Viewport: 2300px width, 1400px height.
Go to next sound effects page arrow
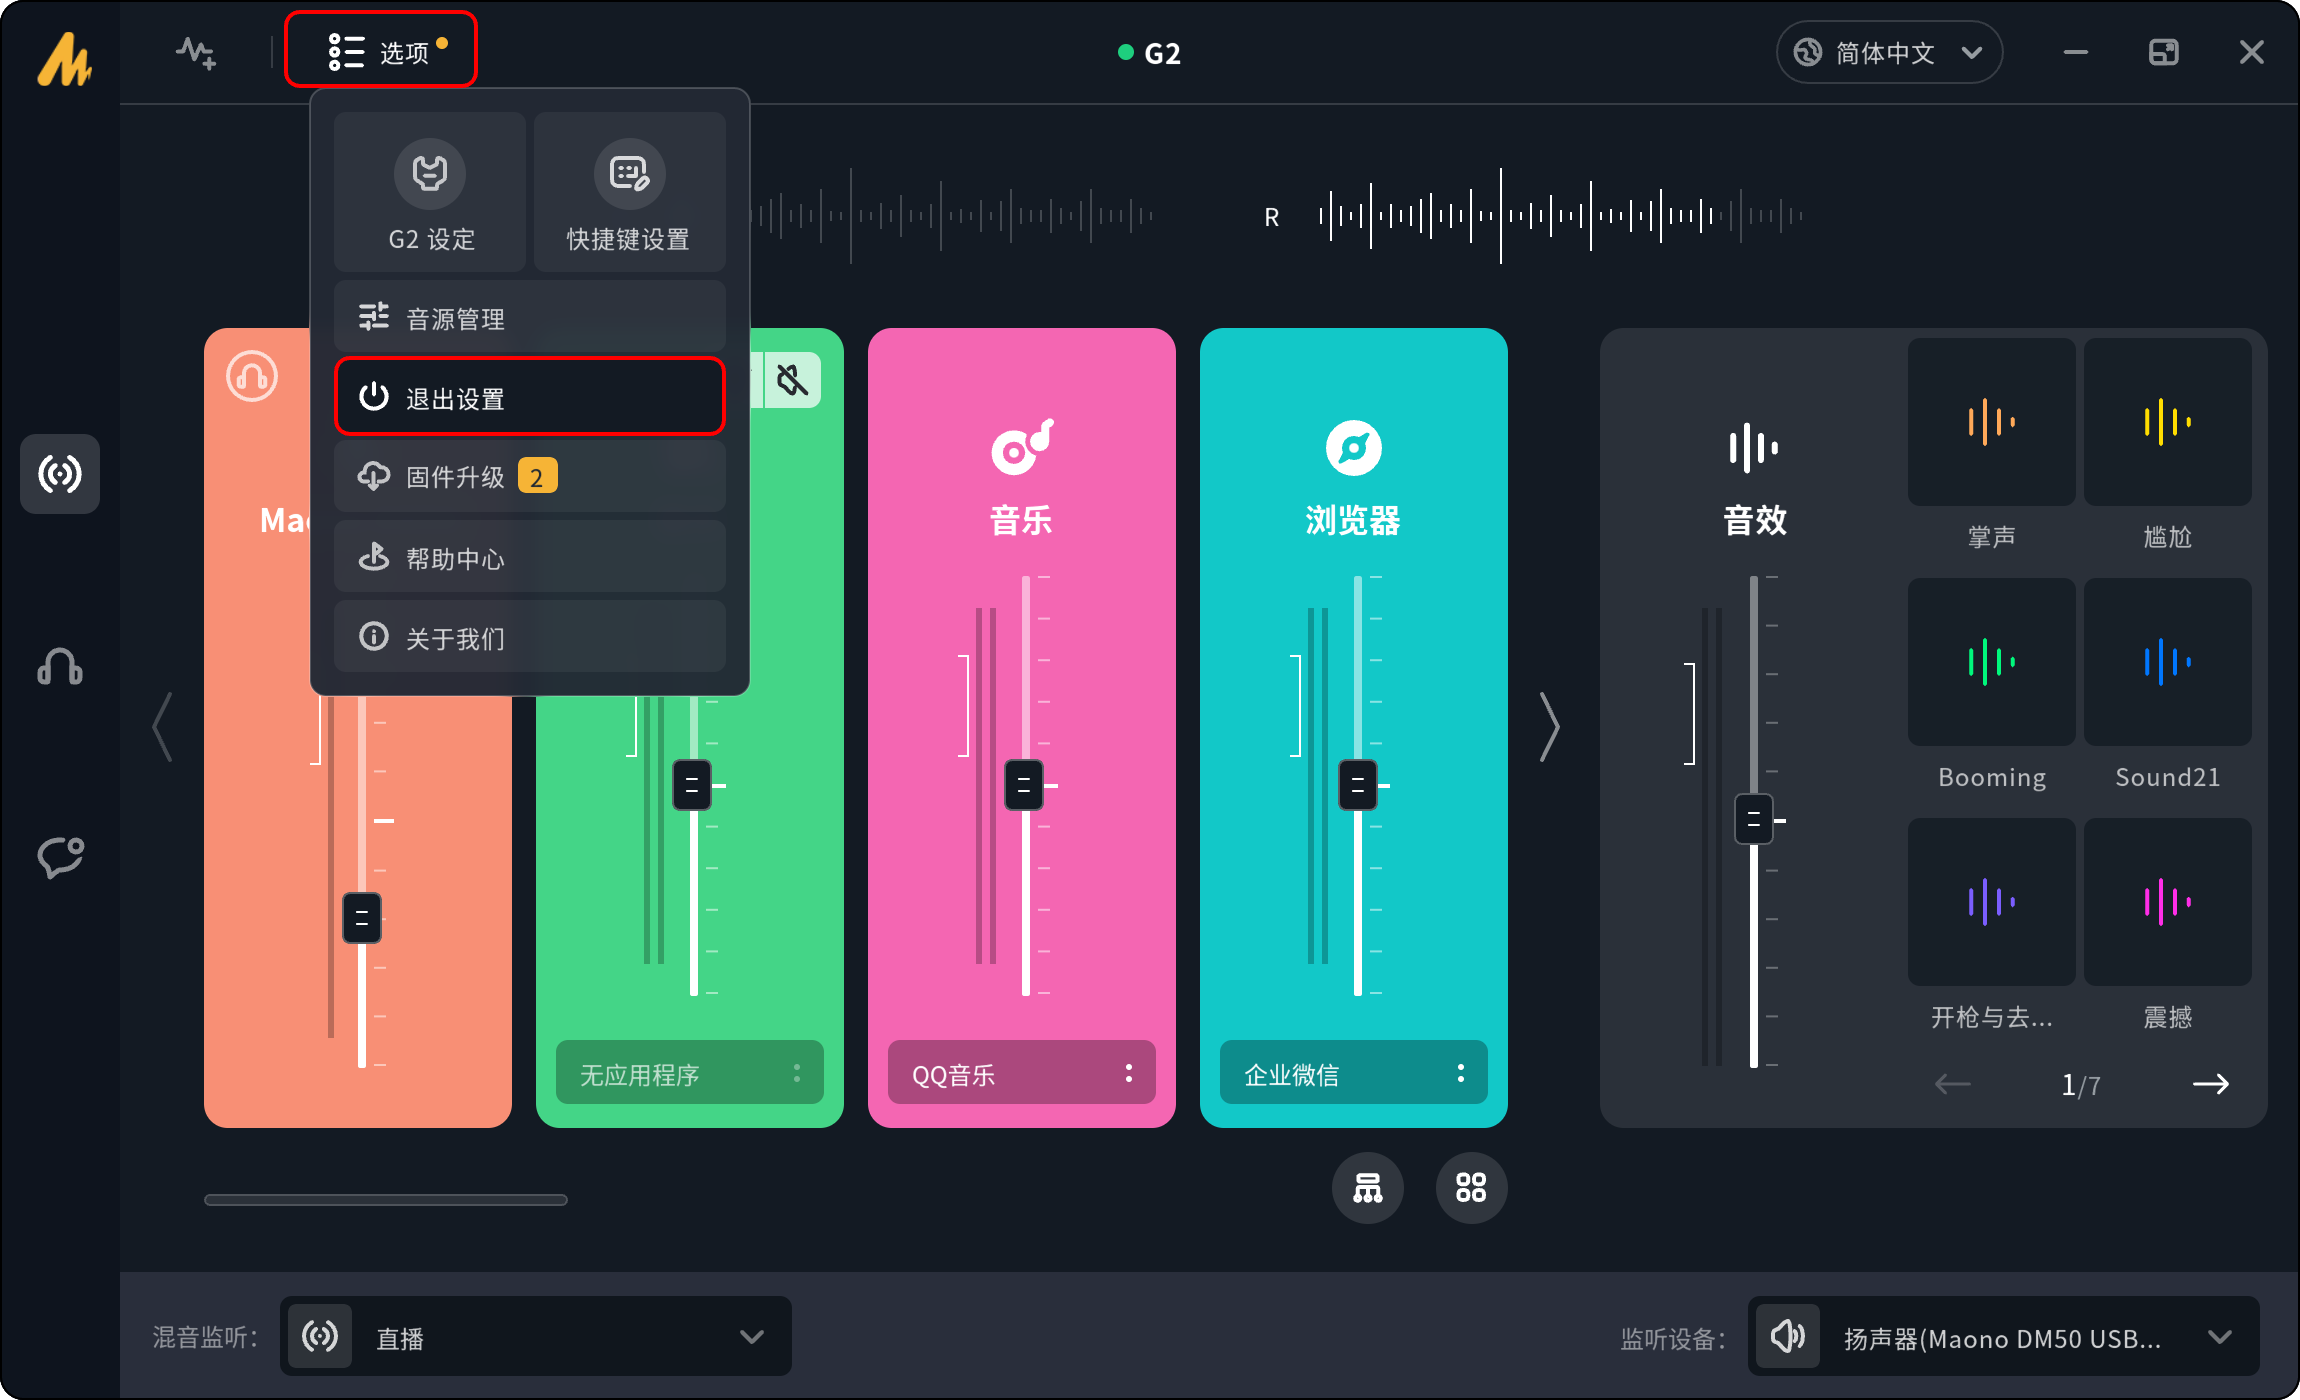pyautogui.click(x=2210, y=1084)
